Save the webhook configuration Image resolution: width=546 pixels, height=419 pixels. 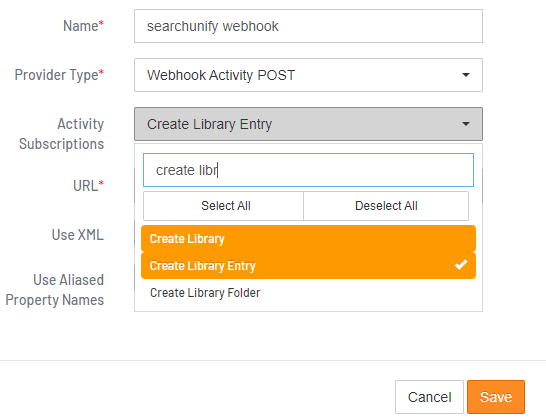(x=496, y=397)
